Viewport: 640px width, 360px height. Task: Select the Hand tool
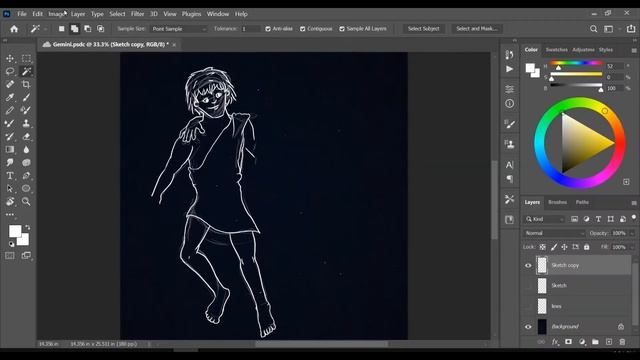click(10, 202)
